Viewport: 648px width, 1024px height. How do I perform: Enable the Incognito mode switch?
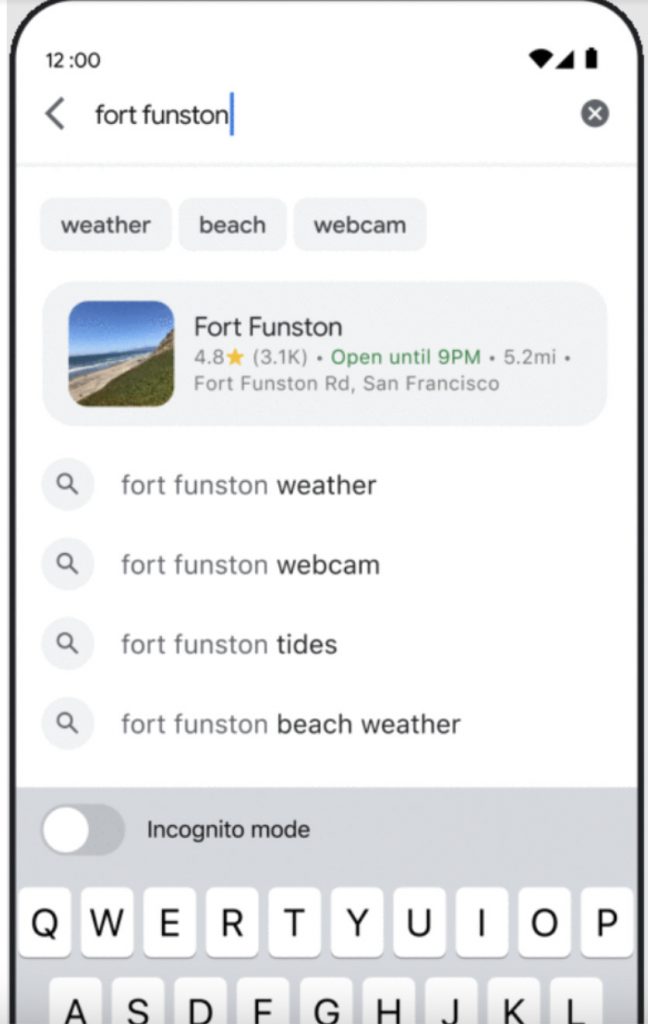83,830
